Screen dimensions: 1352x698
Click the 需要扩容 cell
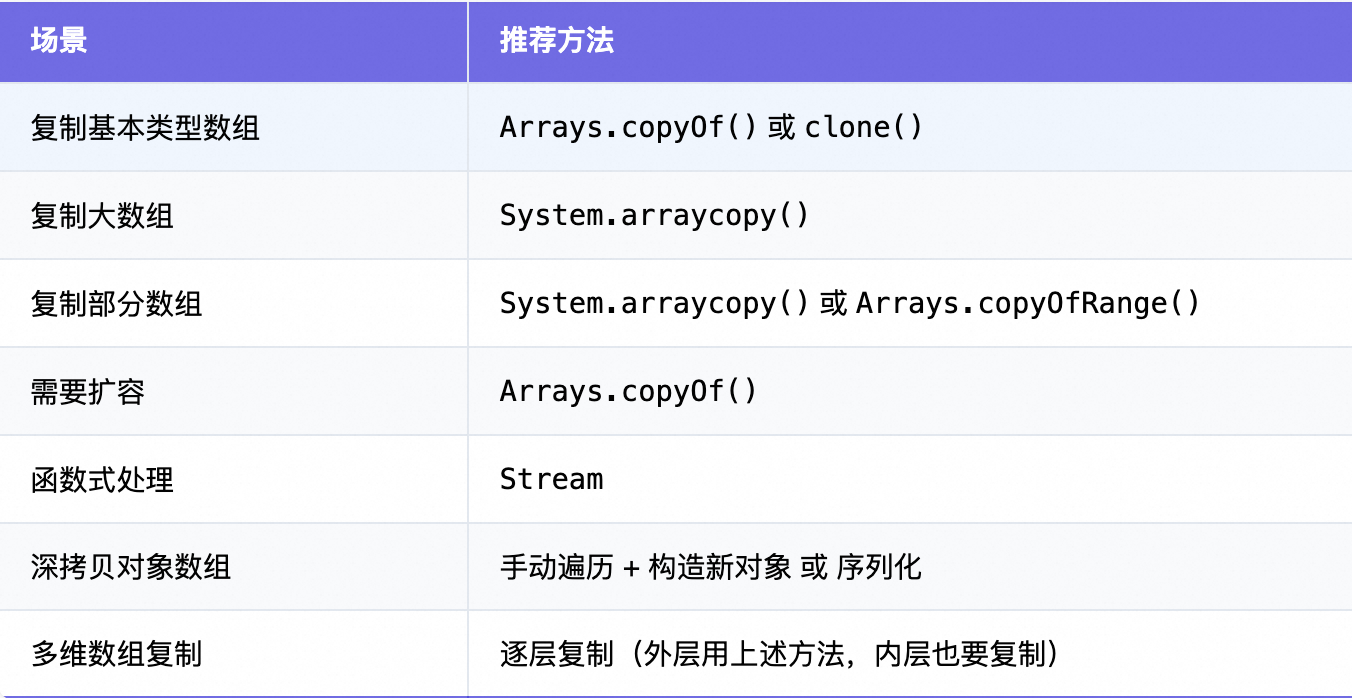pos(233,391)
